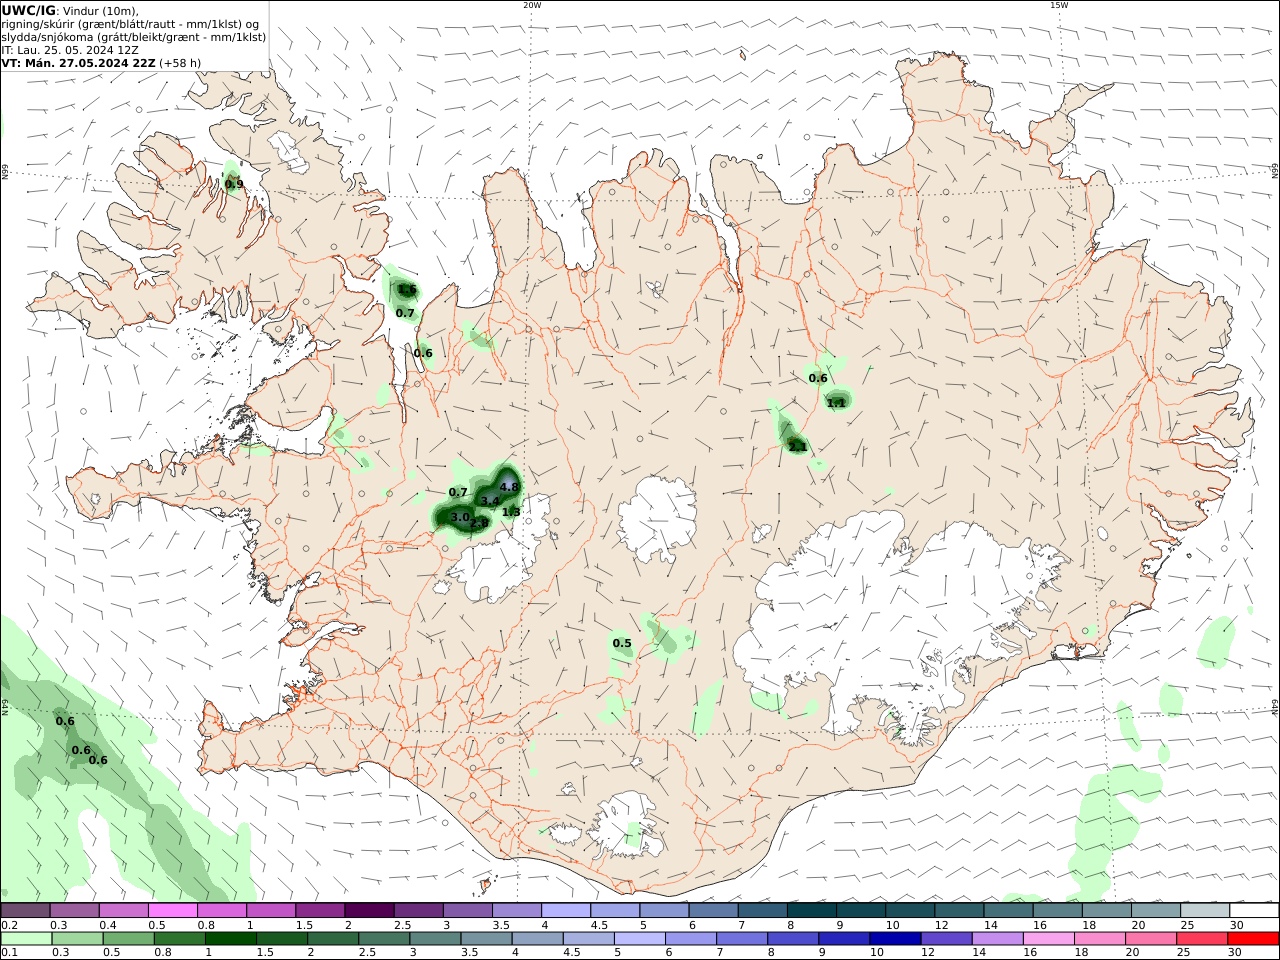
Task: Click the 0.5 precipitation value label
Action: pos(622,643)
